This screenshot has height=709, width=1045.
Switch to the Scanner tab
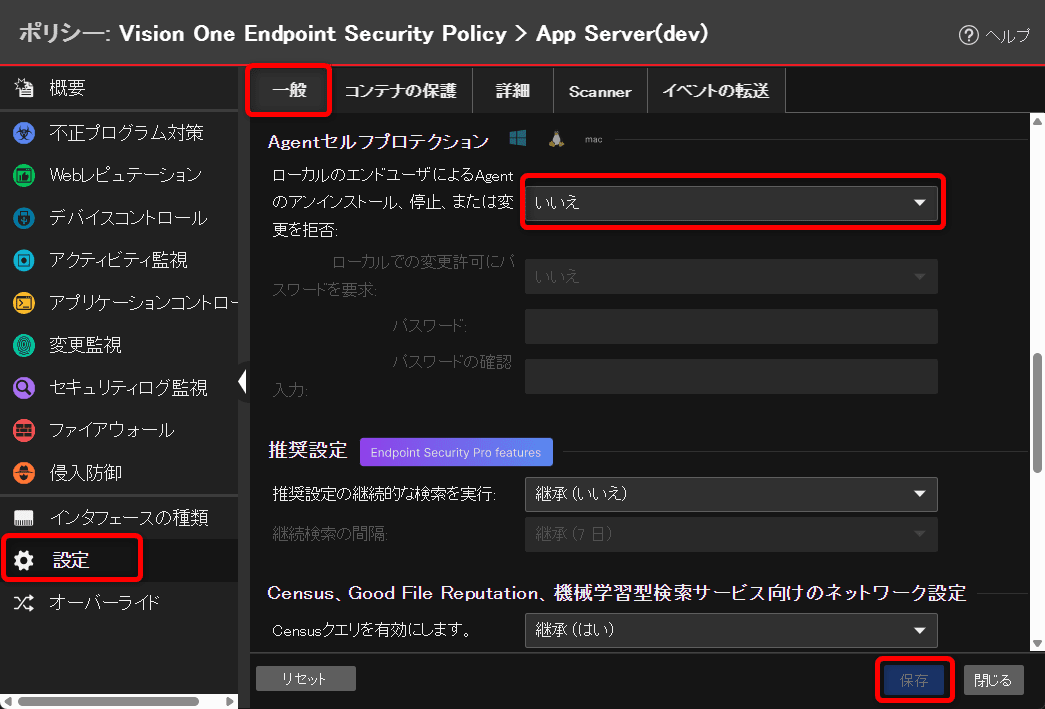(600, 91)
